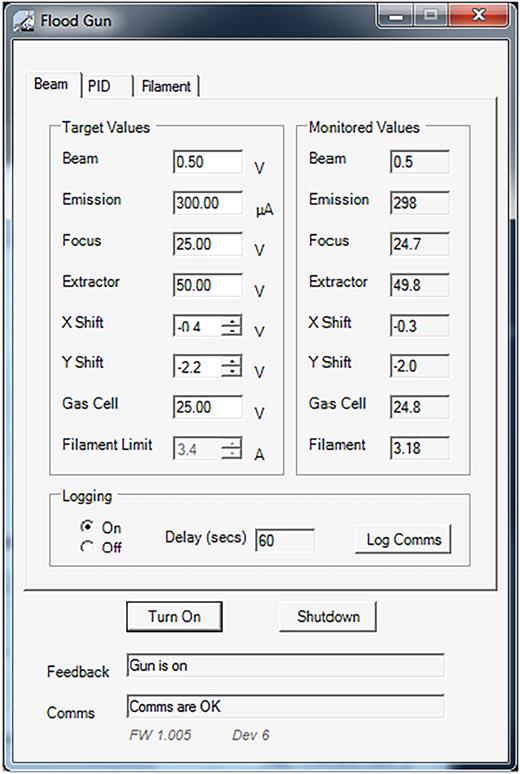This screenshot has height=774, width=520.
Task: Click monitored Filament value 3.18
Action: pyautogui.click(x=420, y=448)
